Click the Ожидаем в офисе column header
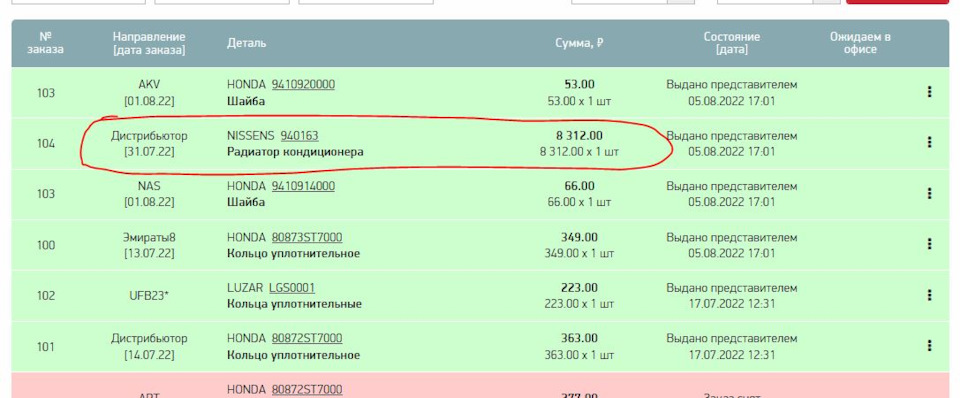Screen dimensions: 960x398 tap(860, 43)
